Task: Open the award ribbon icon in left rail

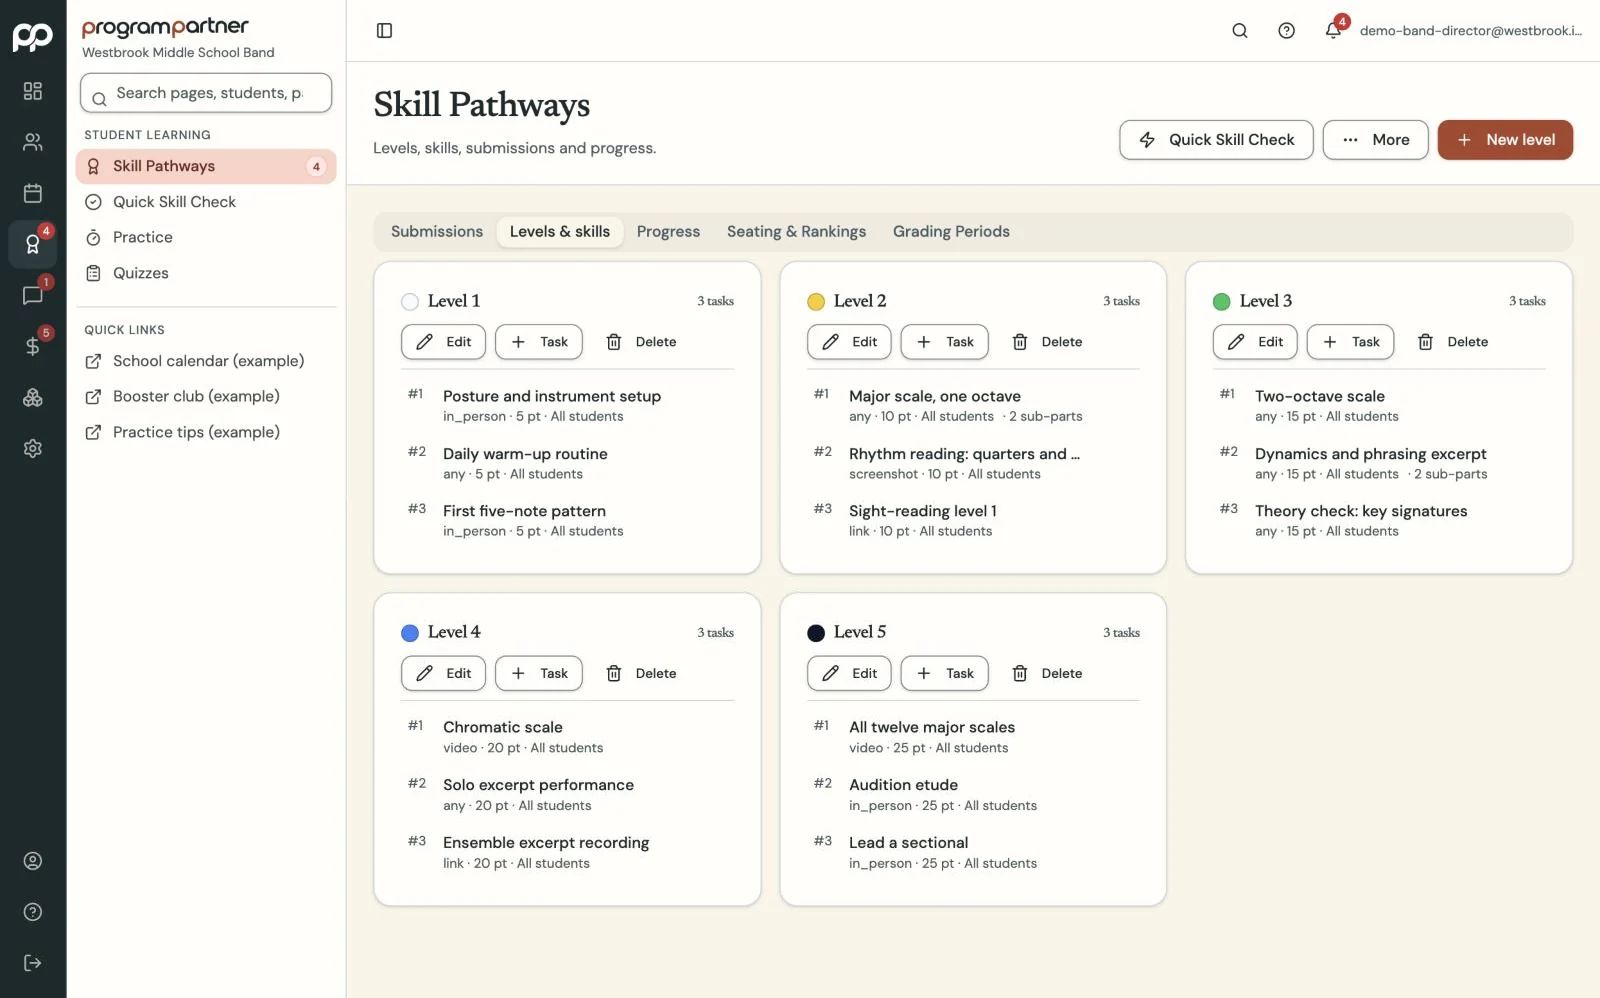Action: [x=33, y=244]
